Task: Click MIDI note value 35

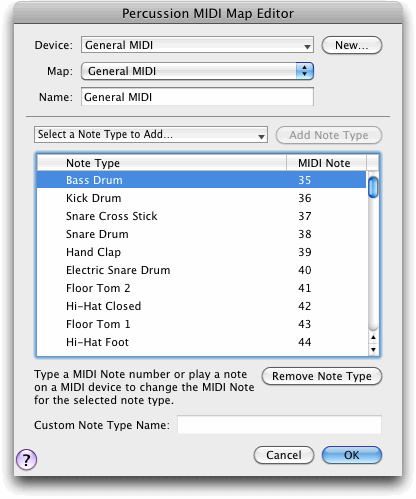Action: tap(305, 180)
